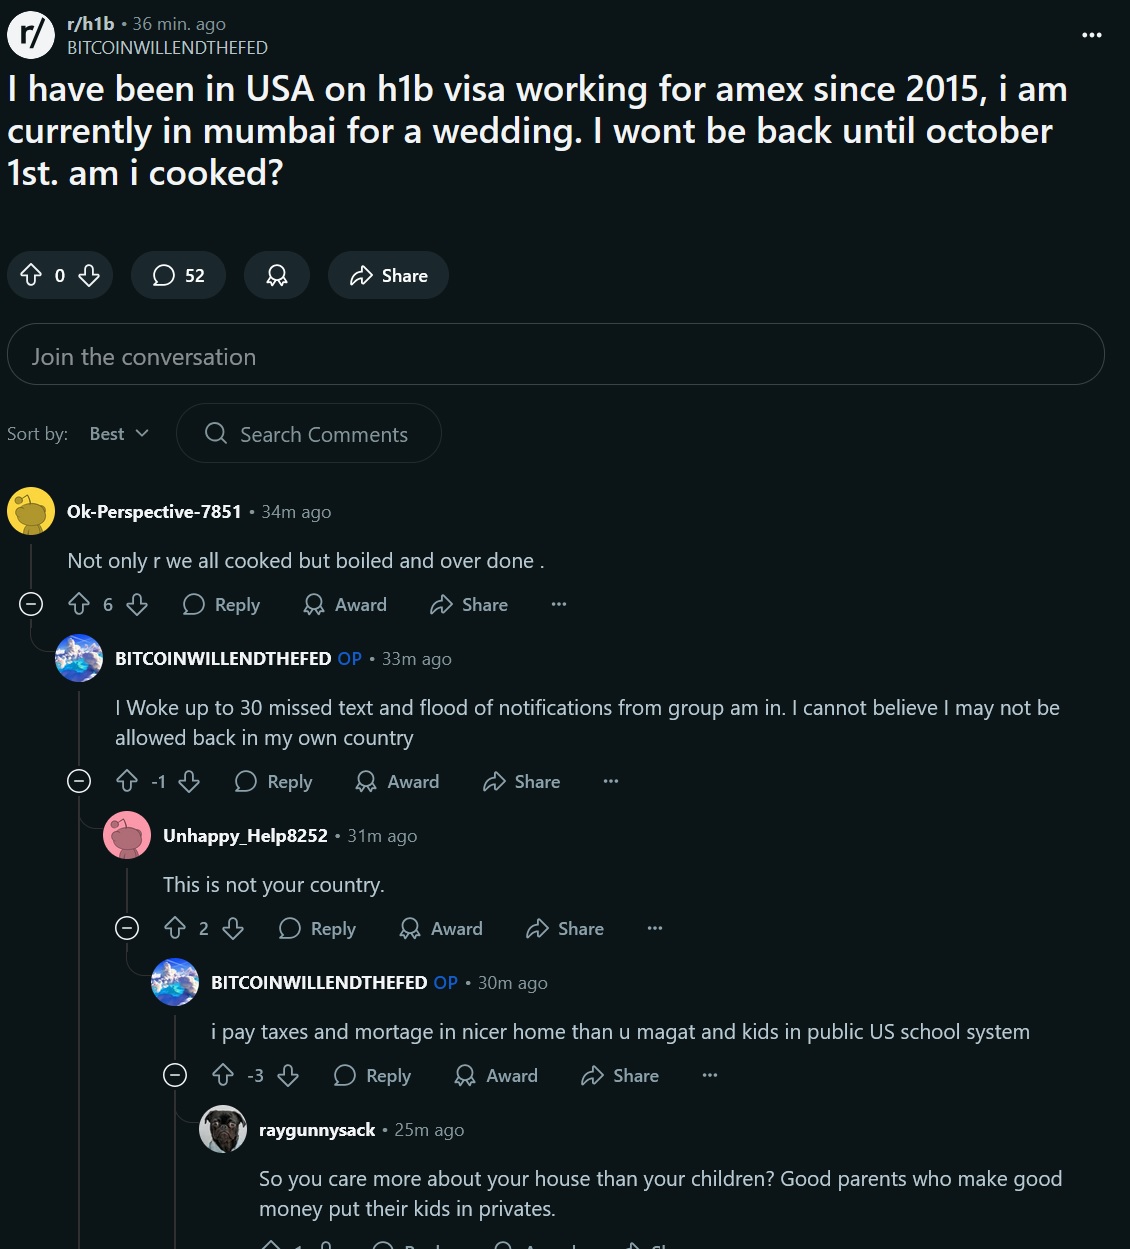Give an award to the post
This screenshot has height=1249, width=1130.
(277, 275)
